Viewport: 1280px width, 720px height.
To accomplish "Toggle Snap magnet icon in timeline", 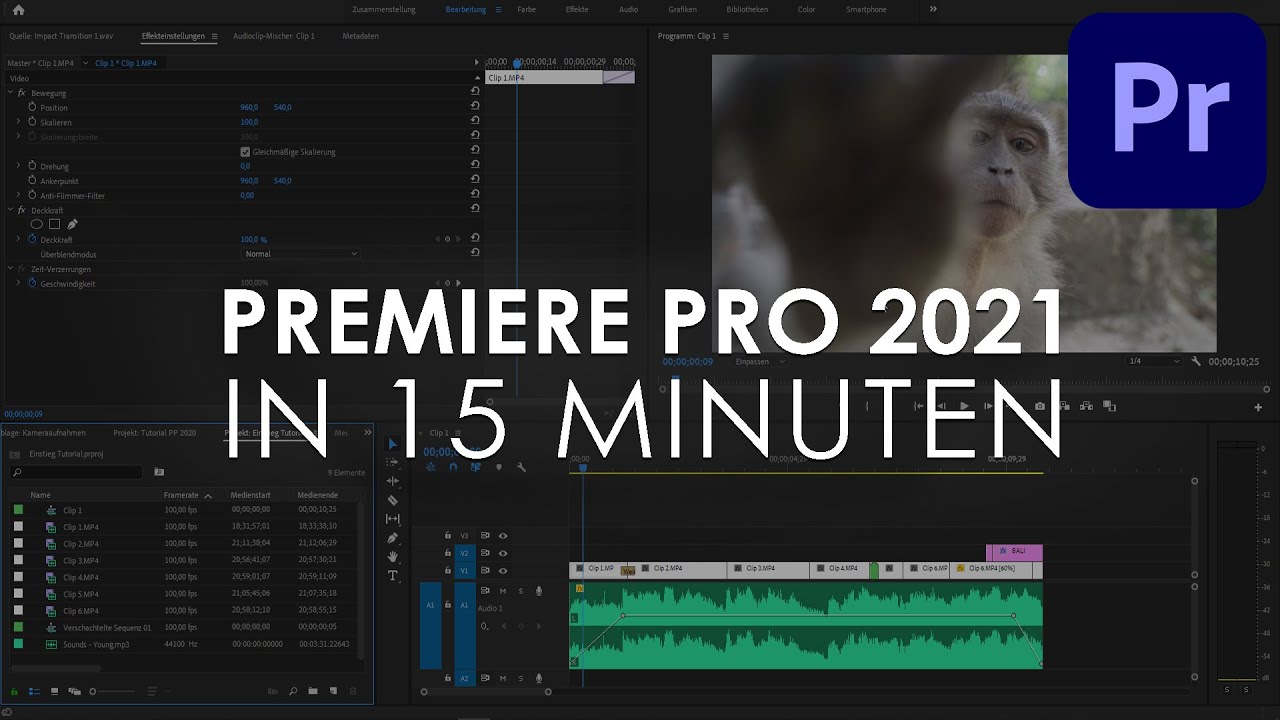I will click(x=453, y=467).
